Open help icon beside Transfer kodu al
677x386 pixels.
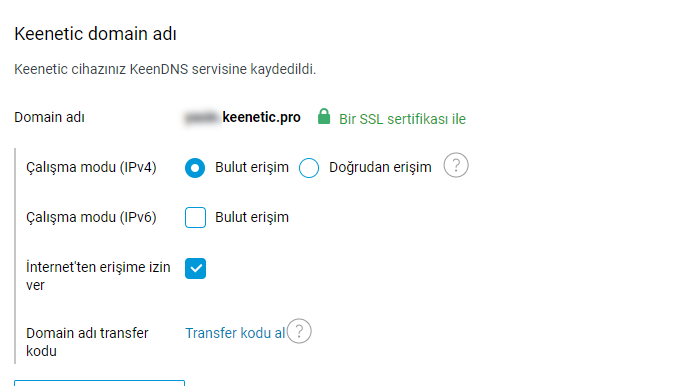(x=299, y=331)
